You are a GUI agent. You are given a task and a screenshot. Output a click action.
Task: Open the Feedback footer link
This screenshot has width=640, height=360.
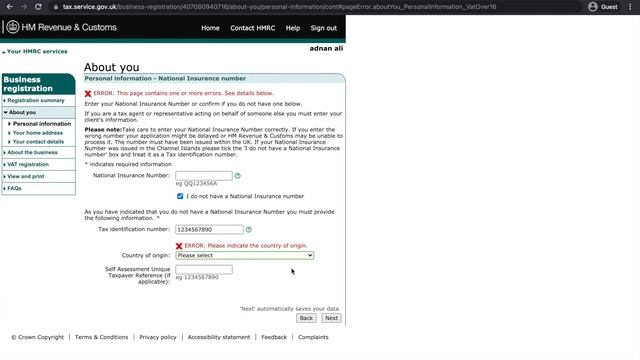[274, 337]
